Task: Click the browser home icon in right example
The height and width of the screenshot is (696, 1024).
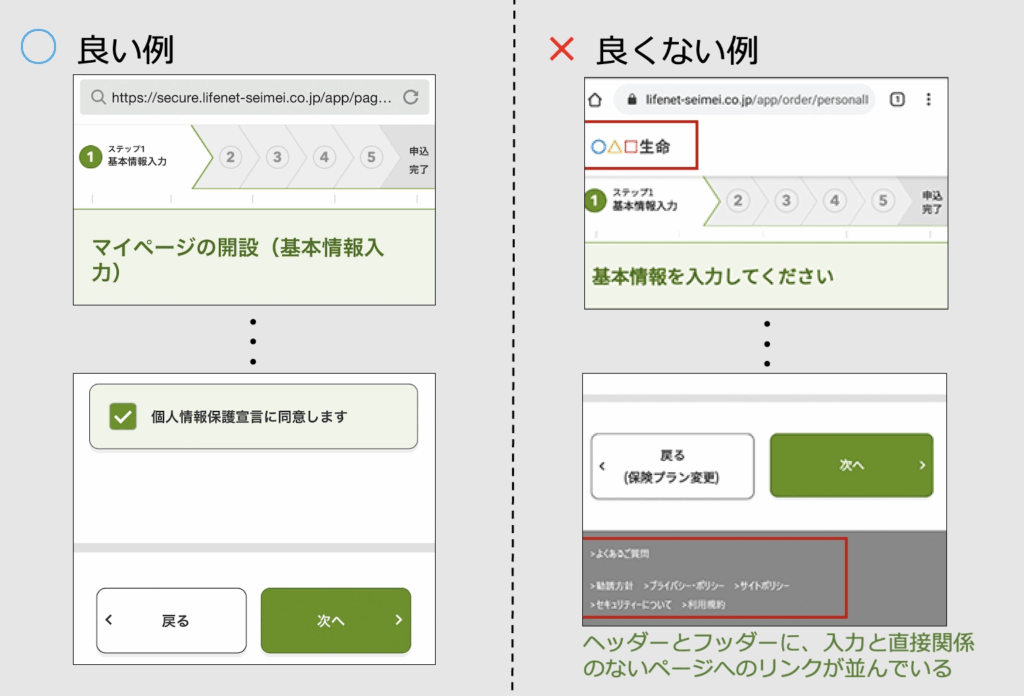Action: click(595, 99)
